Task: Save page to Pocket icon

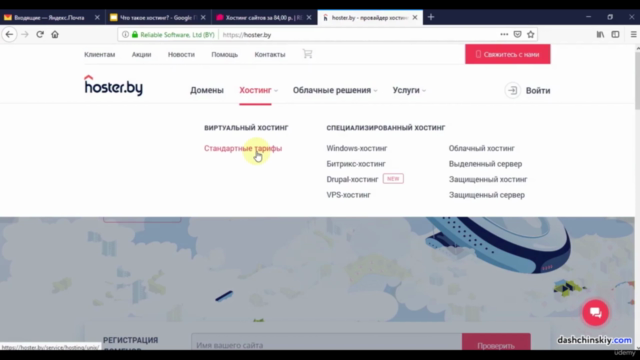Action: (x=518, y=35)
